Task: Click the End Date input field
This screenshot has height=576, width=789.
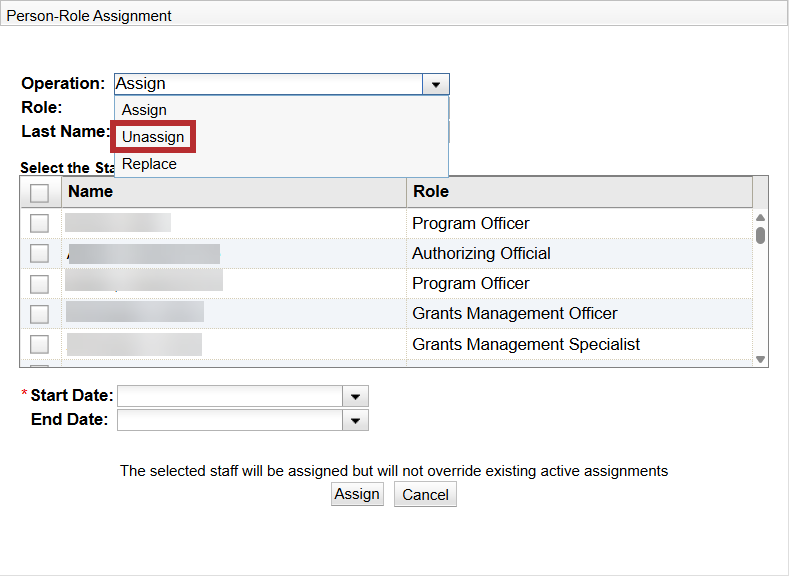Action: tap(230, 421)
